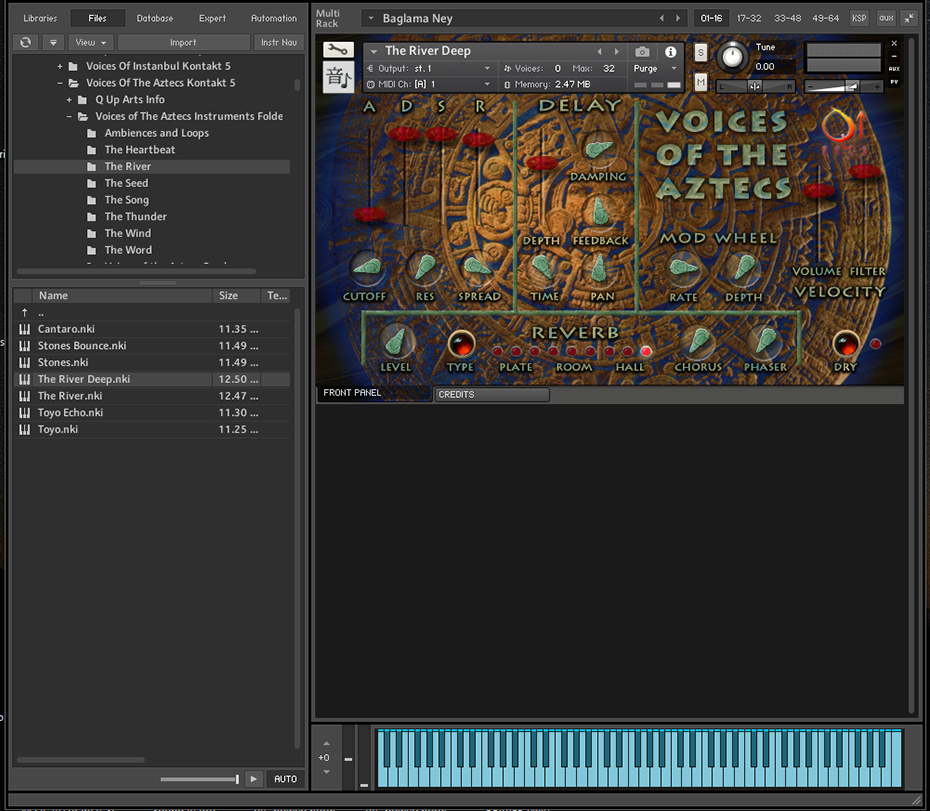930x811 pixels.
Task: Select the previous instrument preset arrow for The River Deep
Action: click(600, 52)
